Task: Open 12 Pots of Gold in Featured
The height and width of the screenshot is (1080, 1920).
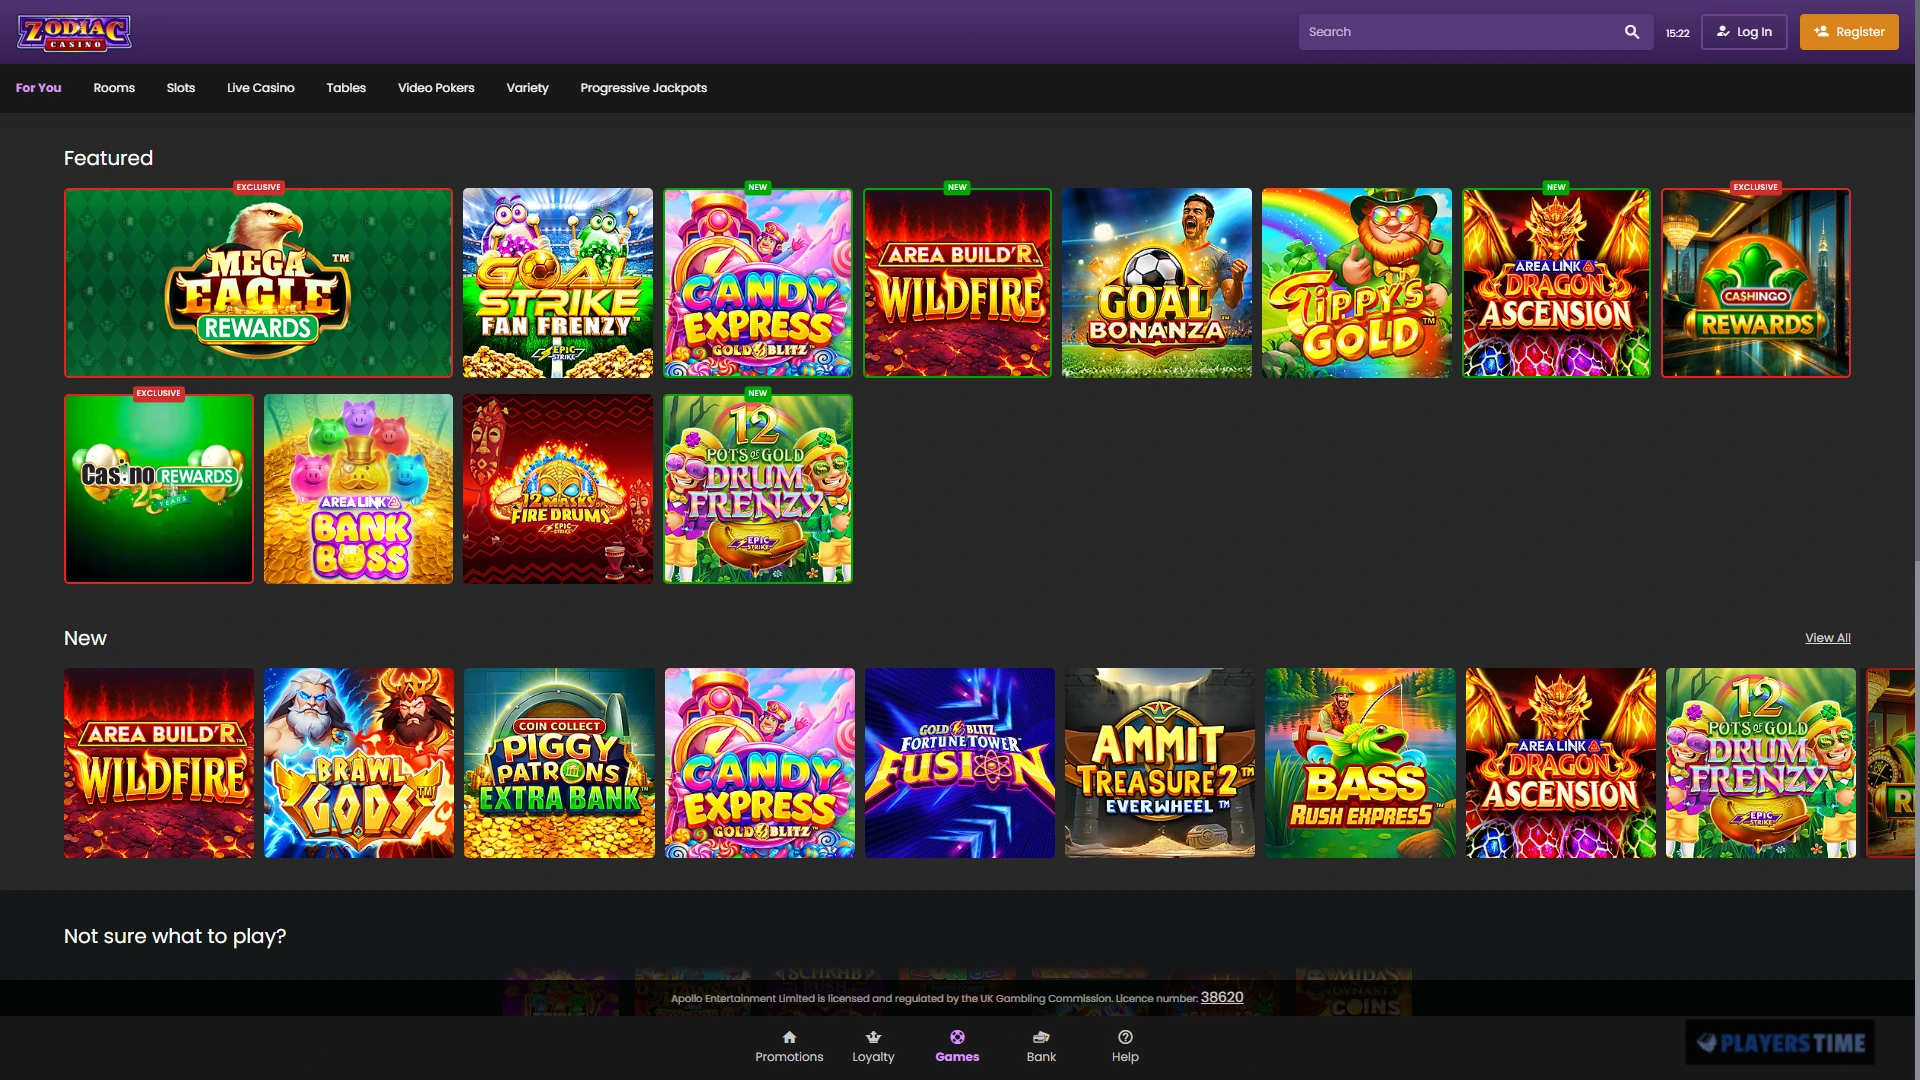Action: tap(758, 489)
